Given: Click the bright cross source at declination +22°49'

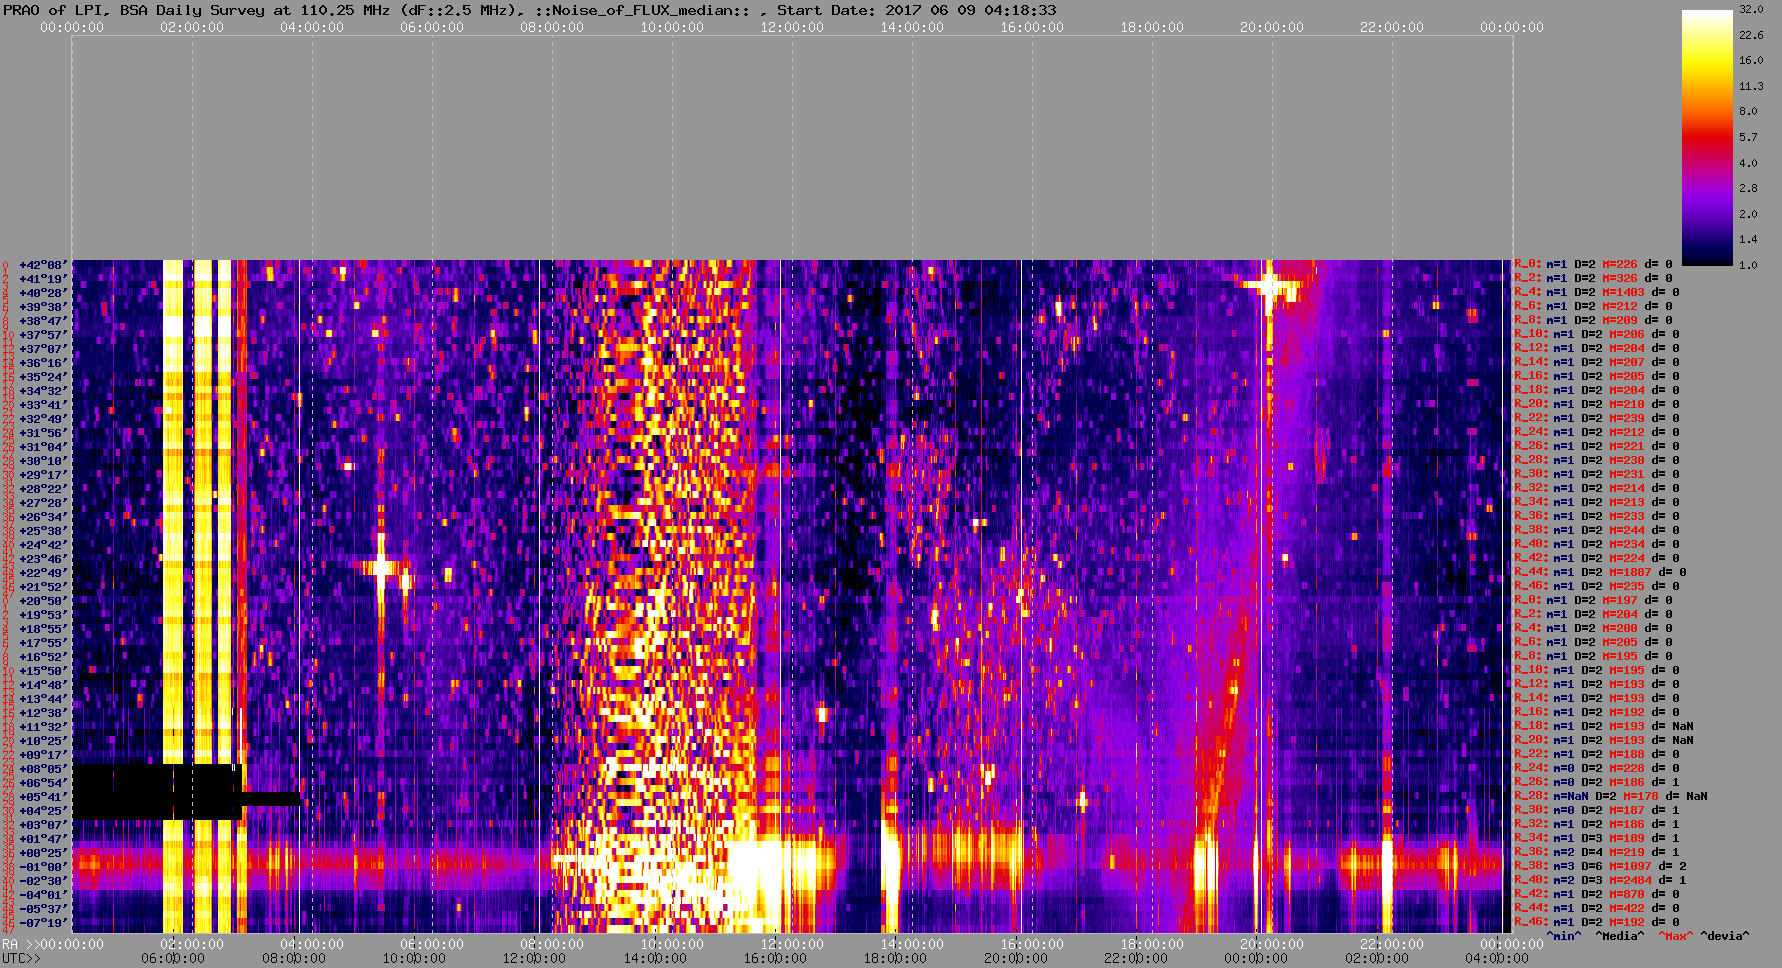Looking at the screenshot, I should [x=381, y=568].
